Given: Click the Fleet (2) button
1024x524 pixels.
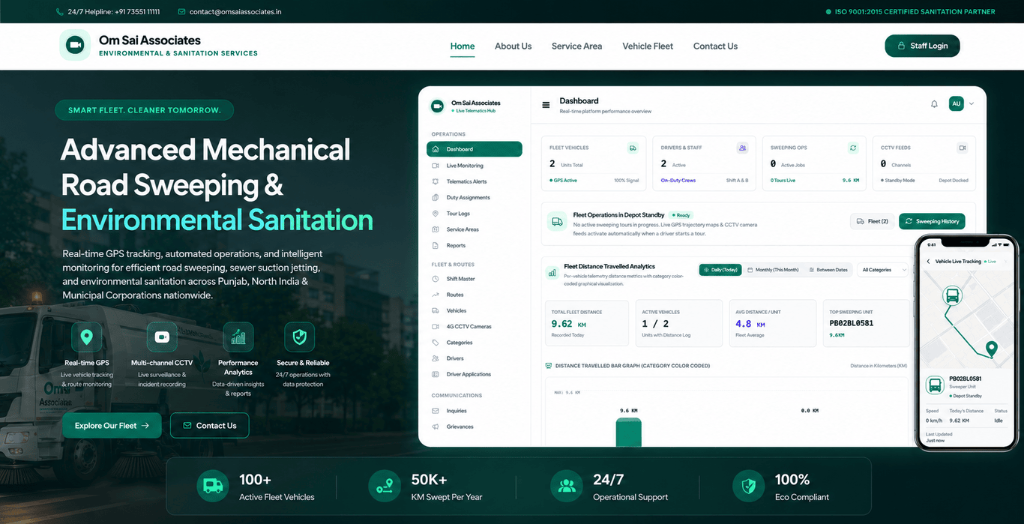Looking at the screenshot, I should (872, 221).
